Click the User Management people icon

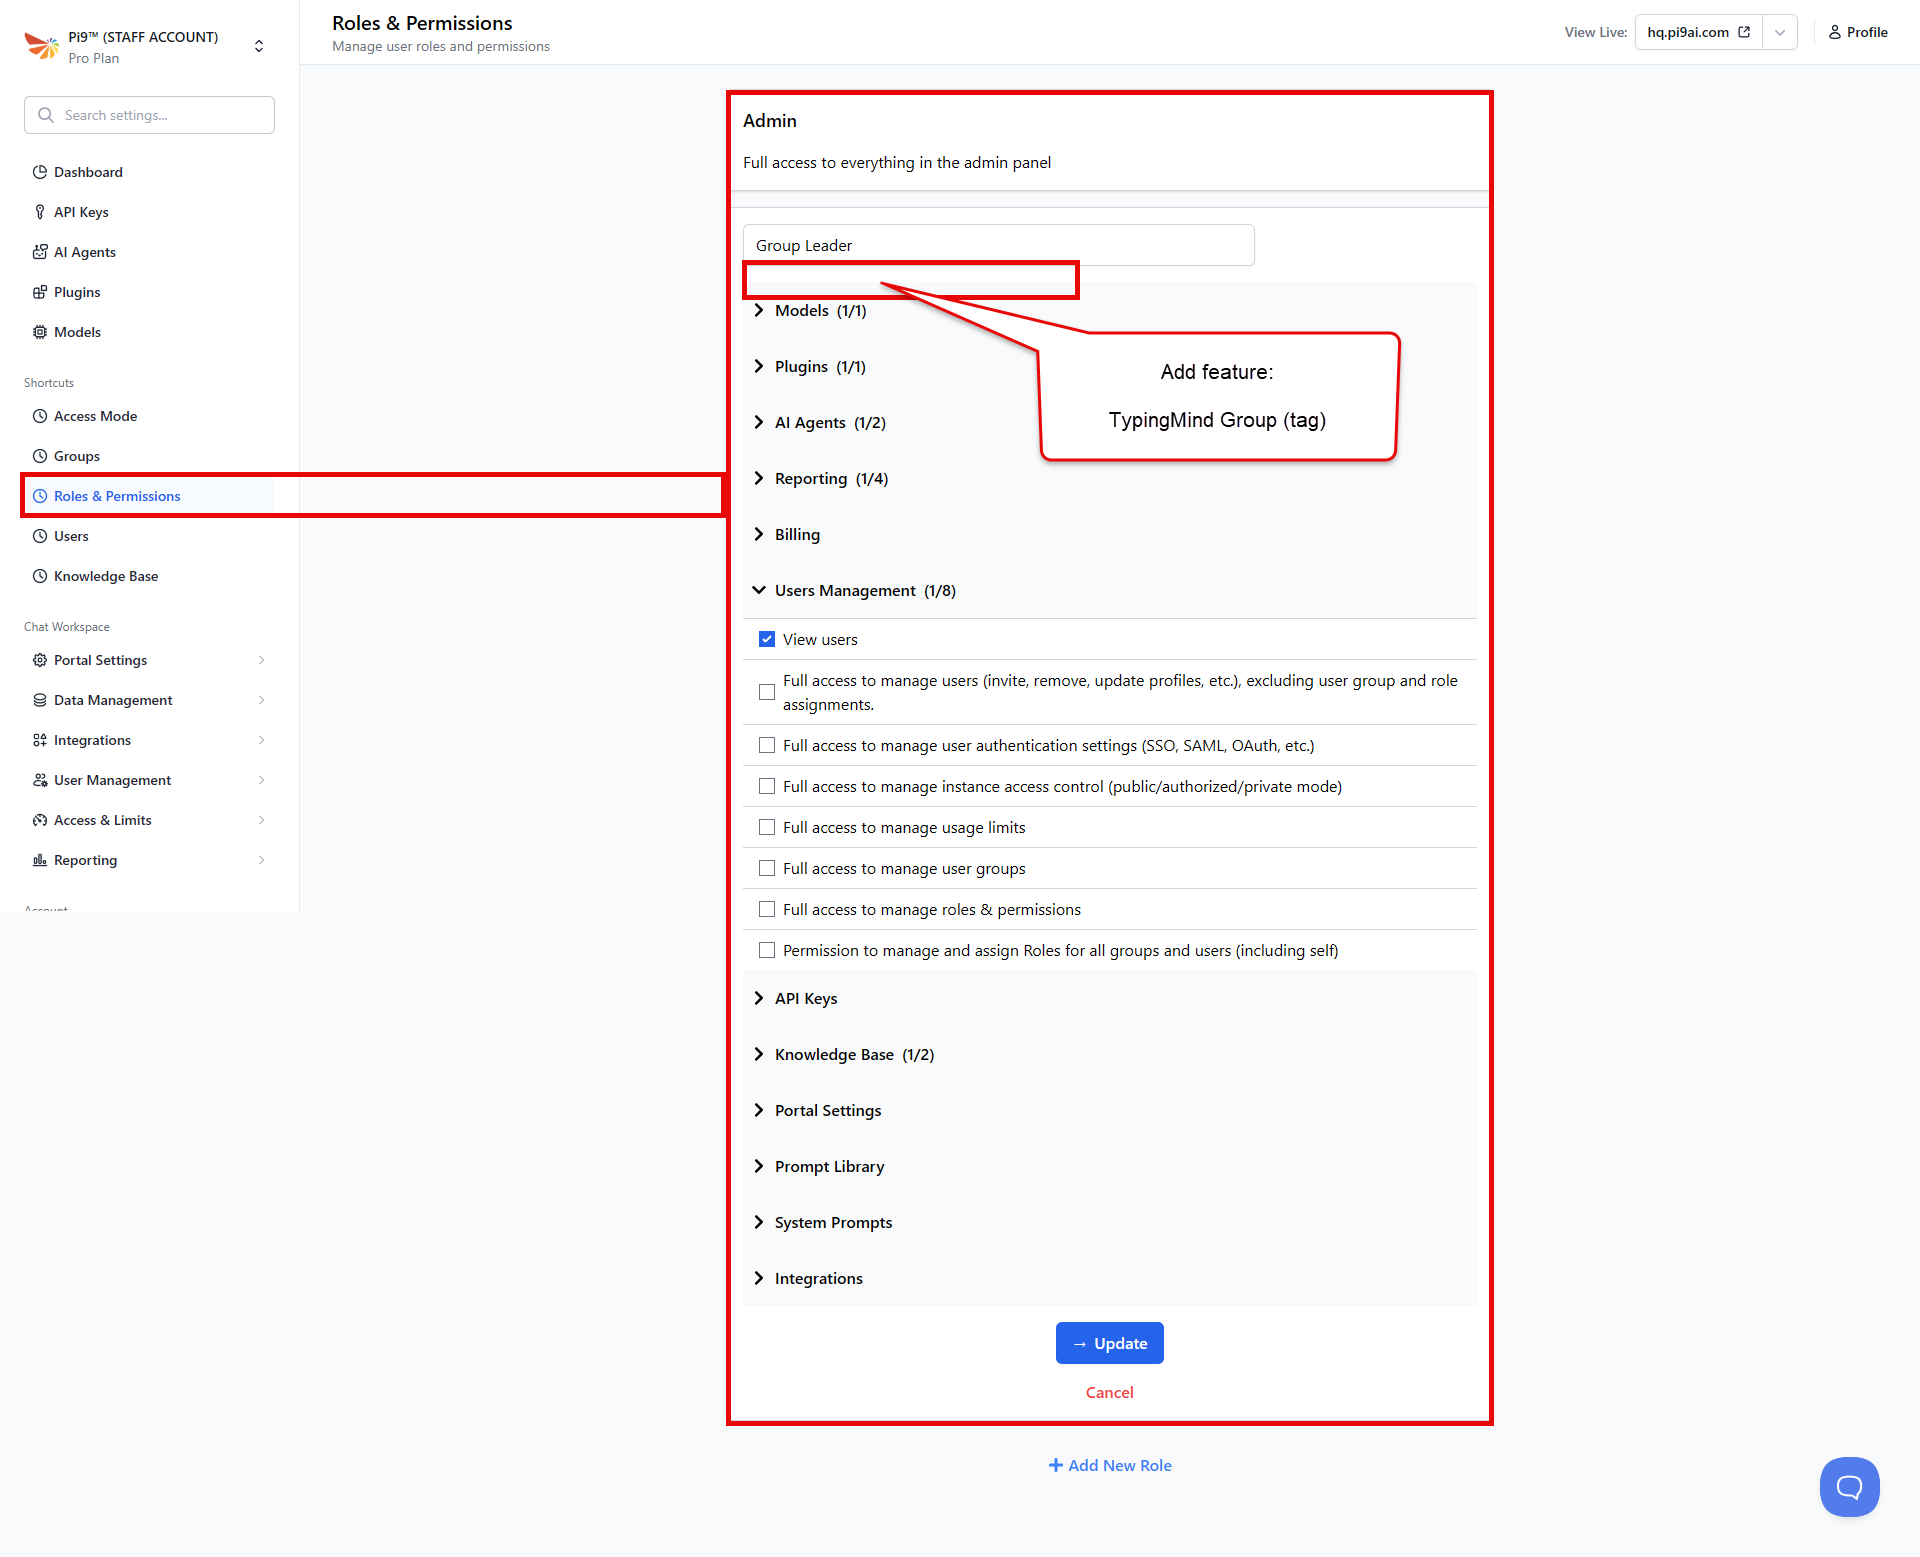click(x=40, y=780)
